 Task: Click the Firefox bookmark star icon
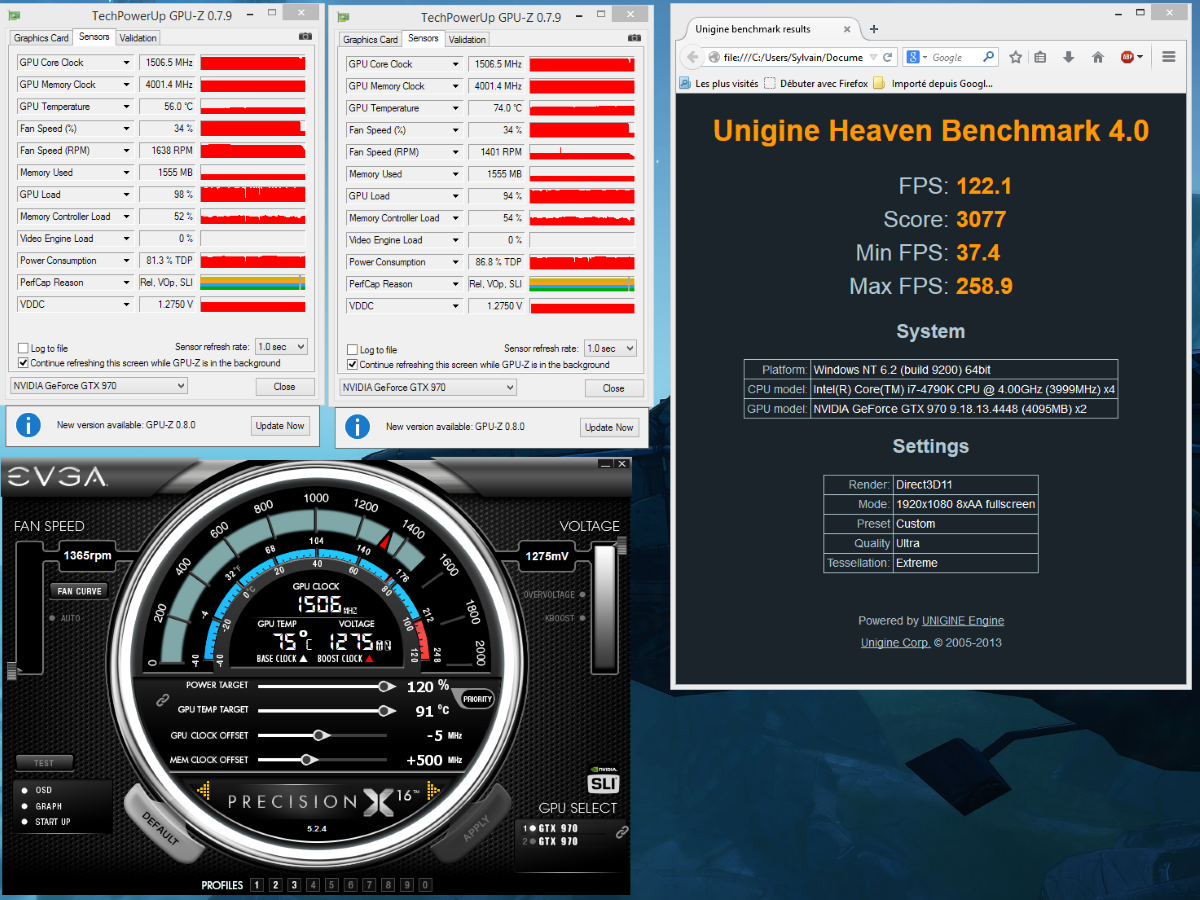click(1015, 57)
